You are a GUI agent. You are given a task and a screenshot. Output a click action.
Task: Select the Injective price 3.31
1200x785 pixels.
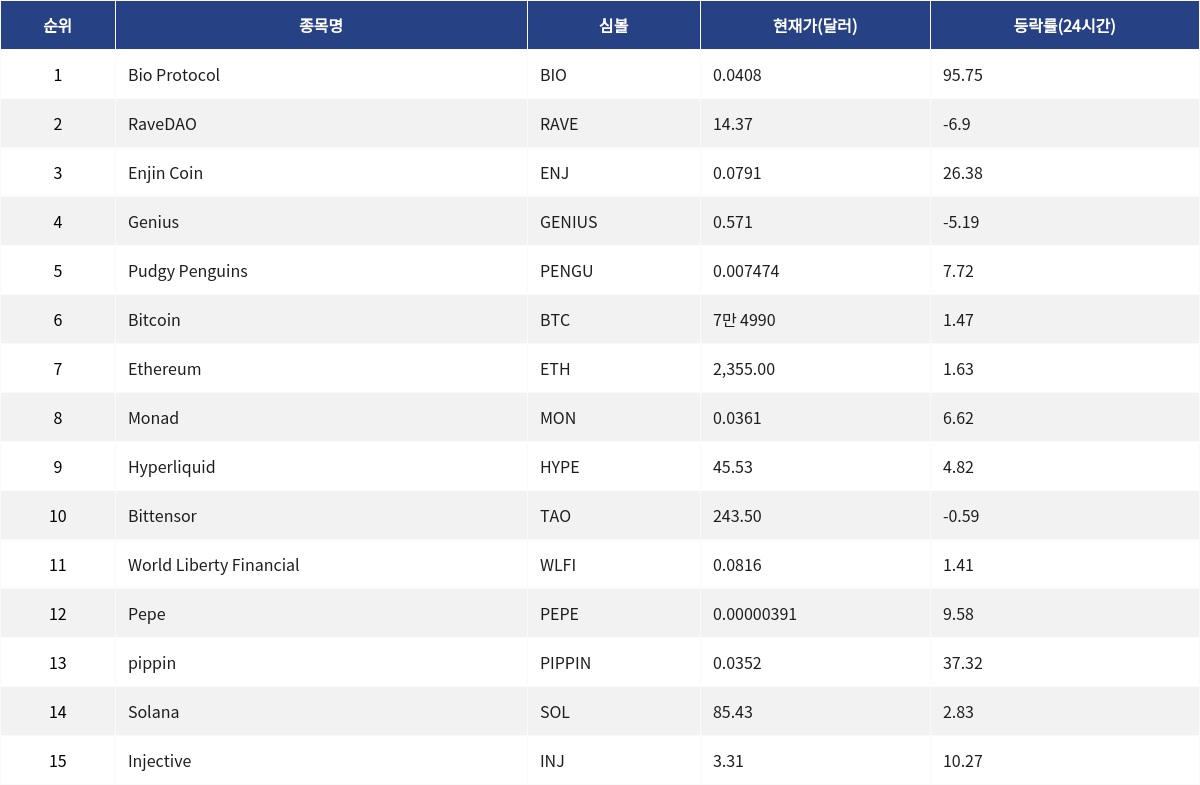pos(728,761)
